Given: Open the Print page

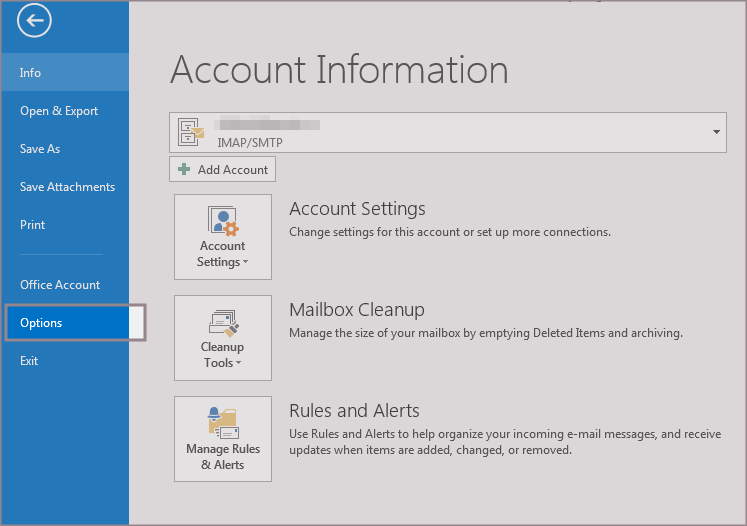Looking at the screenshot, I should pyautogui.click(x=32, y=225).
